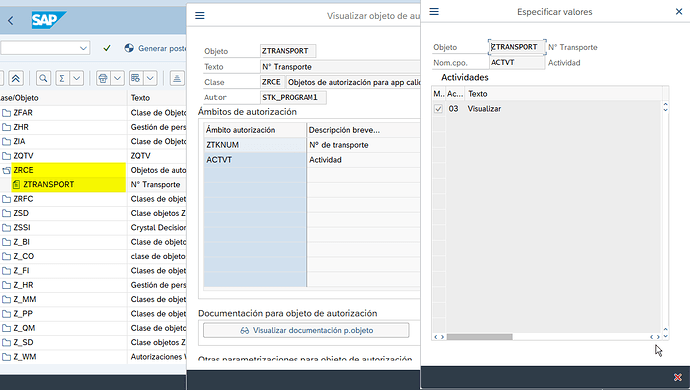Image resolution: width=690 pixels, height=390 pixels.
Task: Collapse the open ZRCE folder
Action: pyautogui.click(x=6, y=170)
